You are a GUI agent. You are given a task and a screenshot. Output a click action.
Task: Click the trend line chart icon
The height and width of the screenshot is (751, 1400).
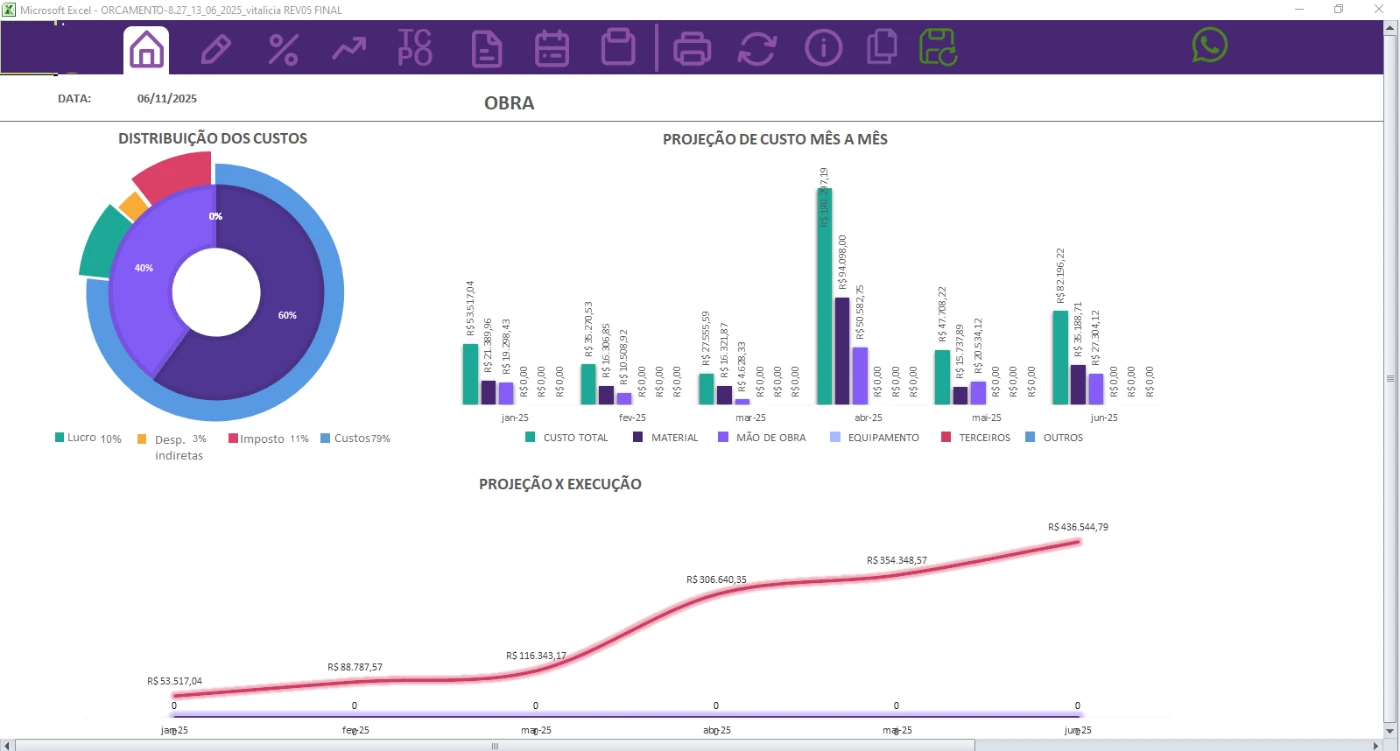pos(349,49)
